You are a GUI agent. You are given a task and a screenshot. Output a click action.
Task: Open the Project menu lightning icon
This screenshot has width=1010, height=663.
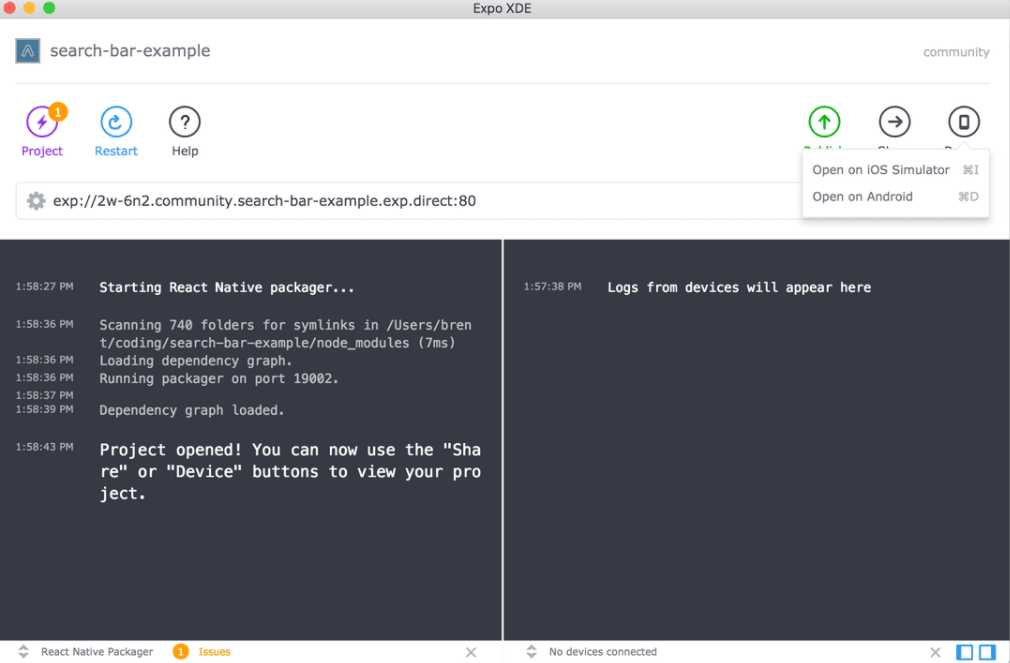point(41,121)
